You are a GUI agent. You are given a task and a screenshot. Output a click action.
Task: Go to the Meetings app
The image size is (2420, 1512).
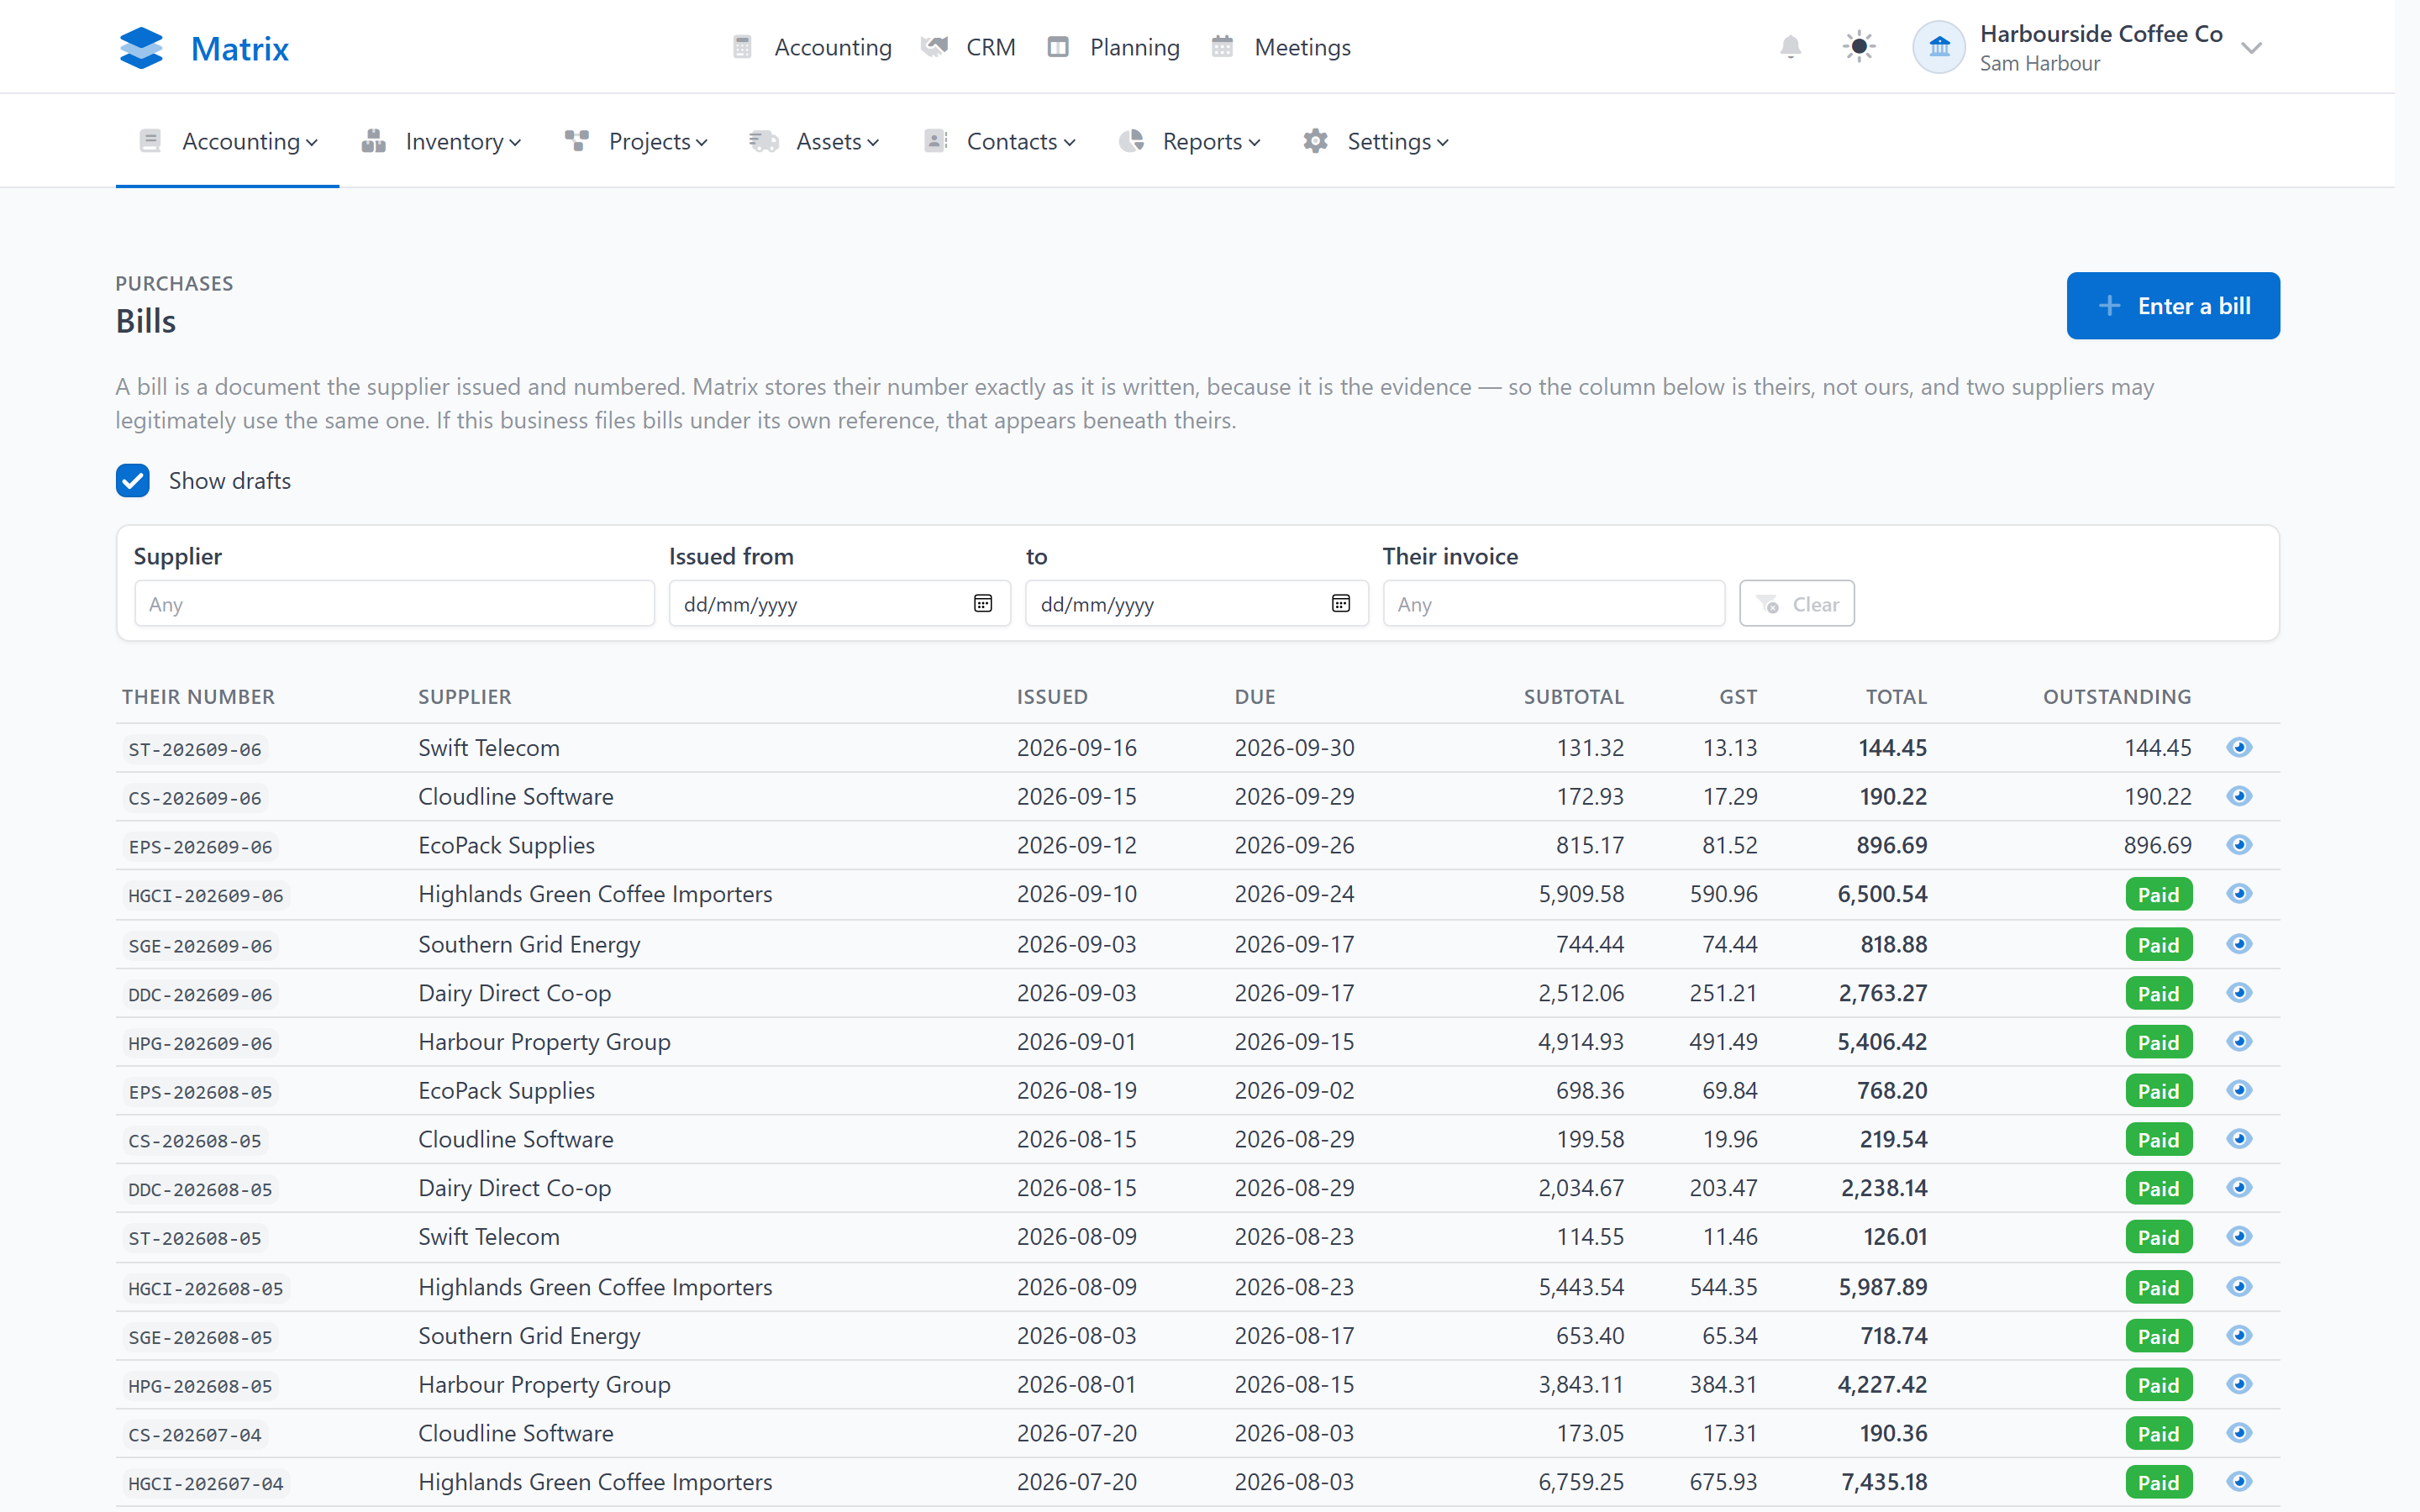[1280, 47]
